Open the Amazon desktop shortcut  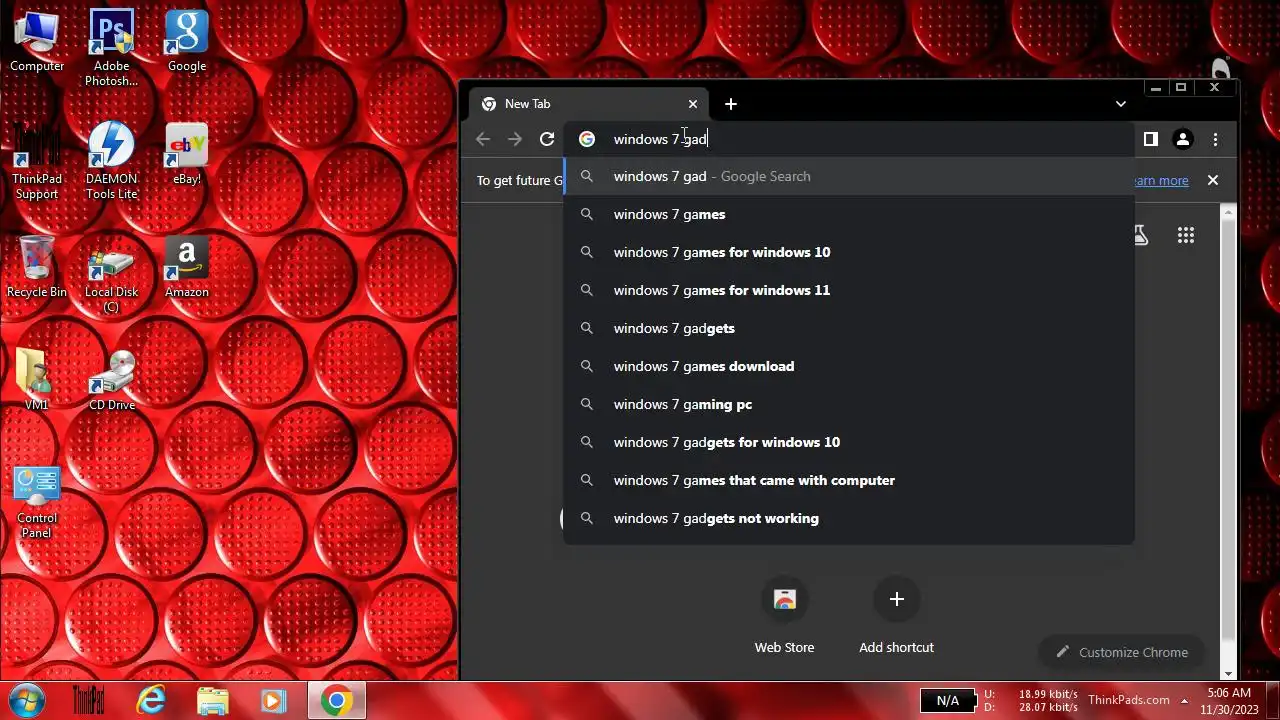pyautogui.click(x=186, y=267)
